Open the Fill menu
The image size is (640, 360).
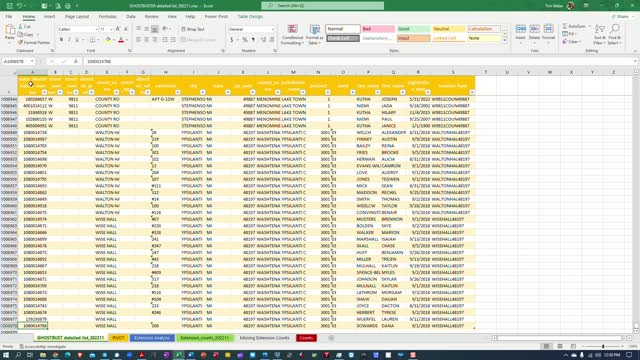tap(569, 34)
